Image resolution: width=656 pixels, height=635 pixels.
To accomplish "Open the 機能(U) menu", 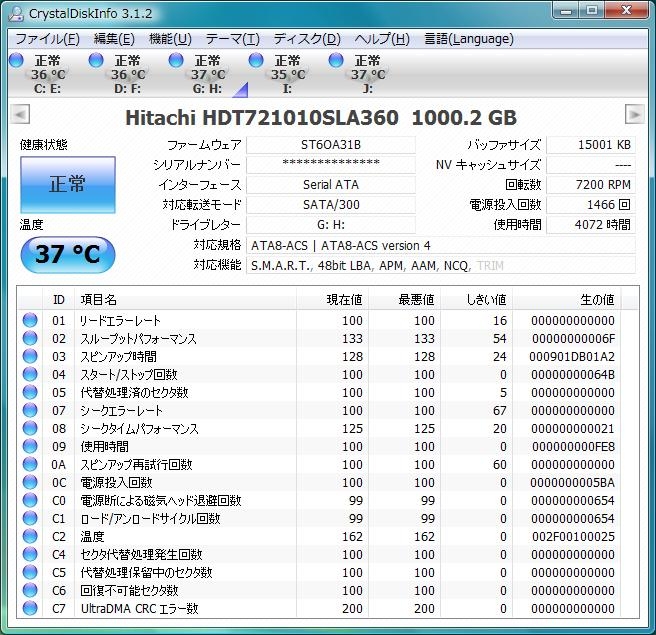I will (x=170, y=39).
